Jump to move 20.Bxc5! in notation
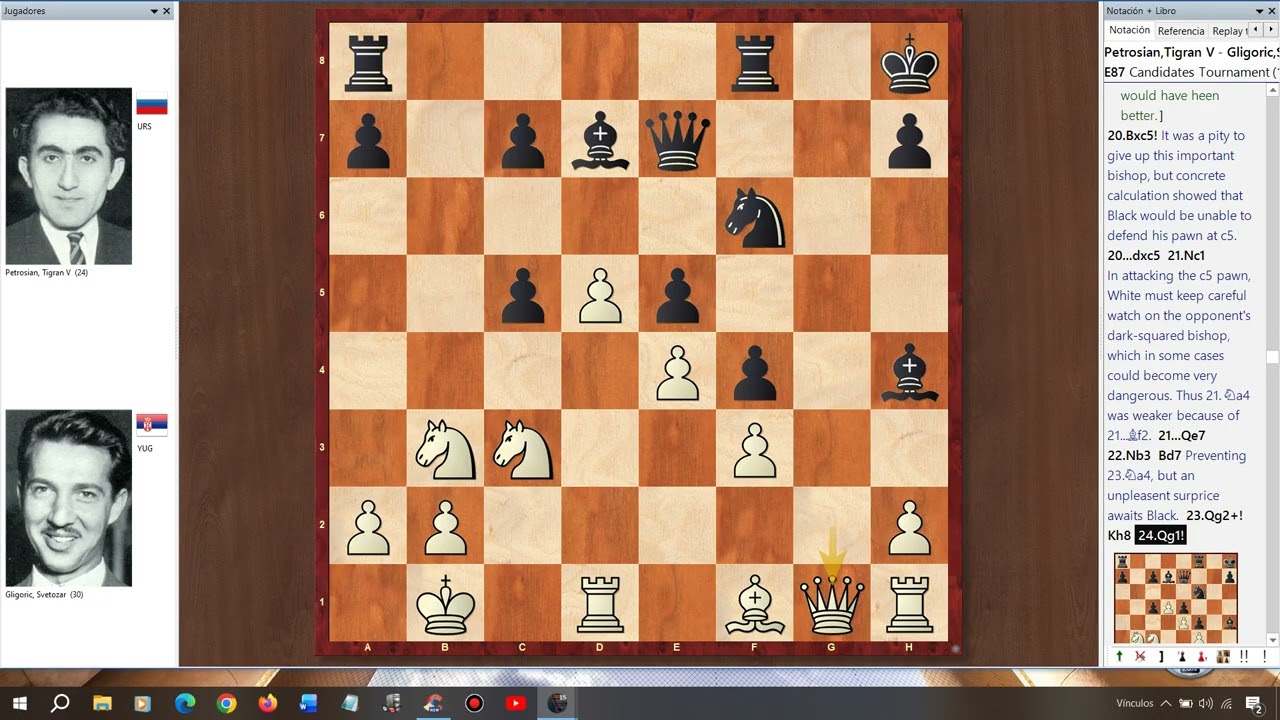This screenshot has height=720, width=1280. point(1132,135)
